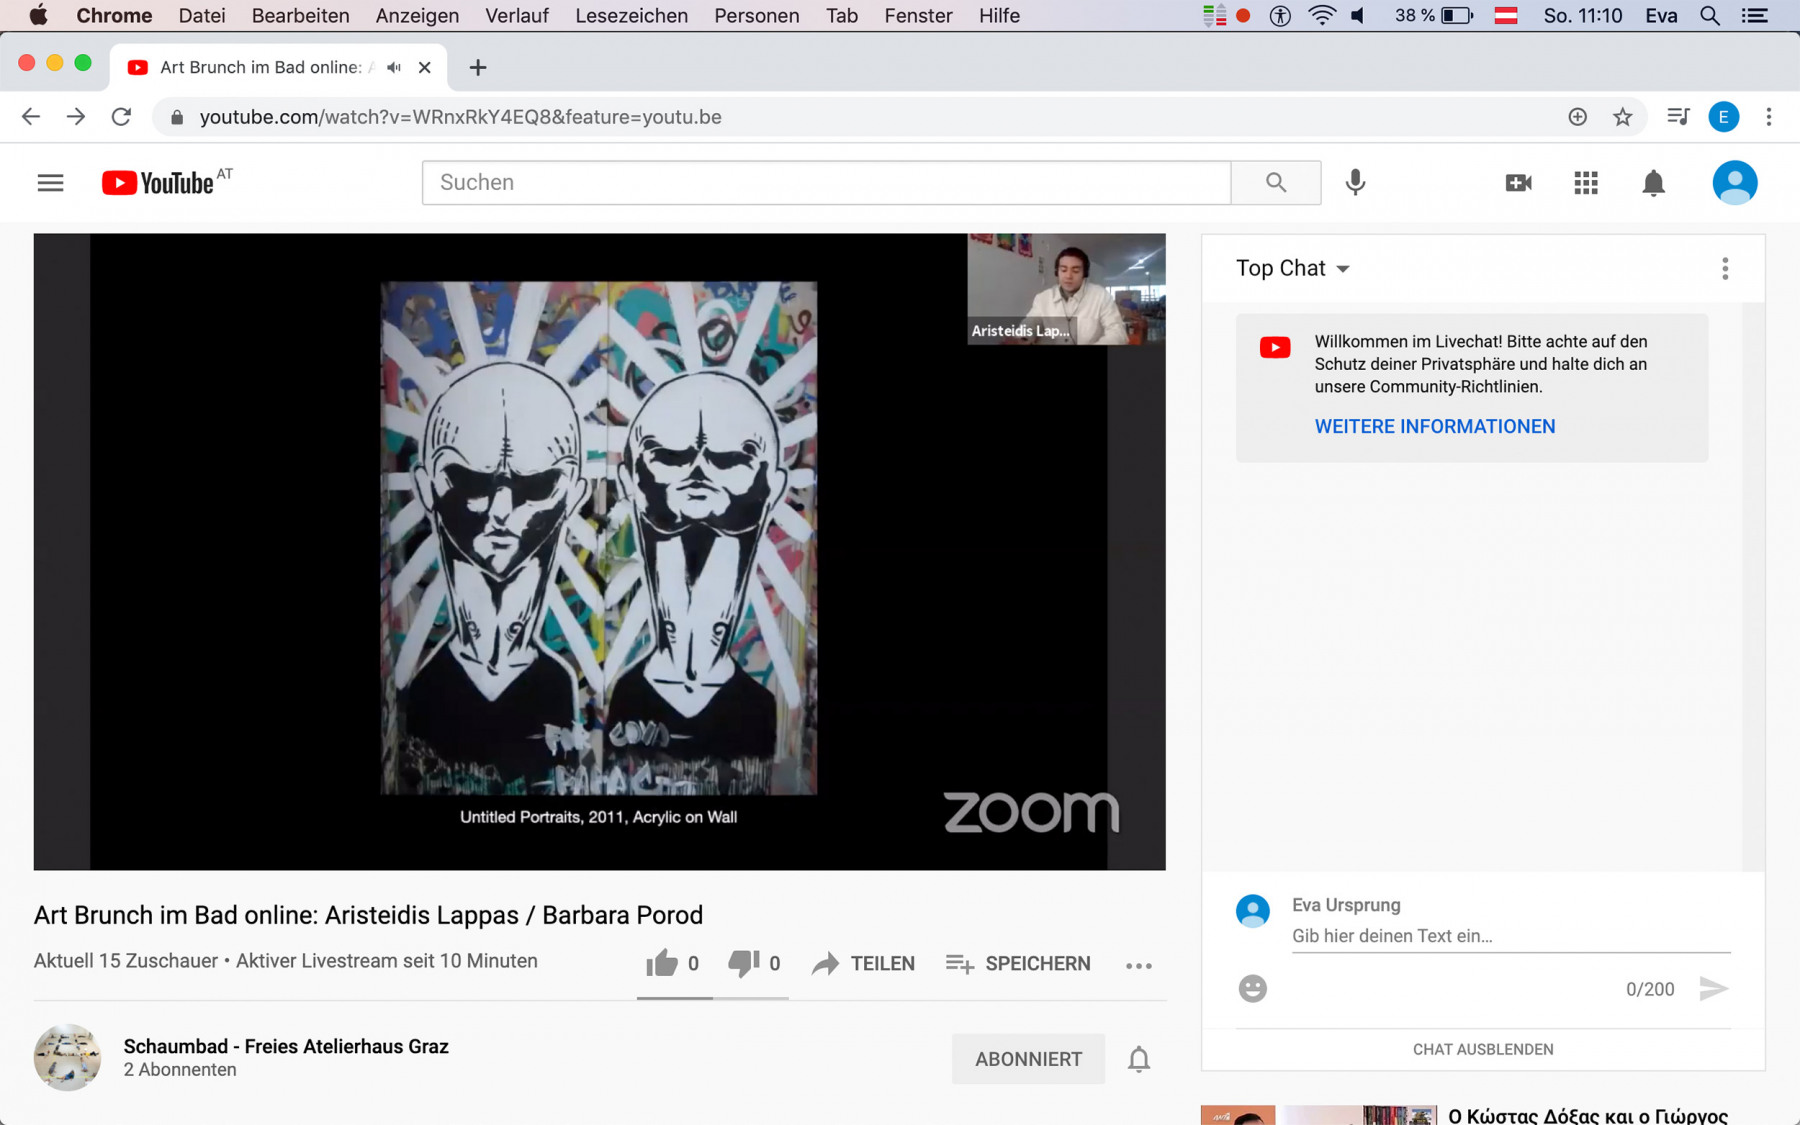This screenshot has width=1800, height=1125.
Task: Open Chrome three-dot menu
Action: tap(1769, 117)
